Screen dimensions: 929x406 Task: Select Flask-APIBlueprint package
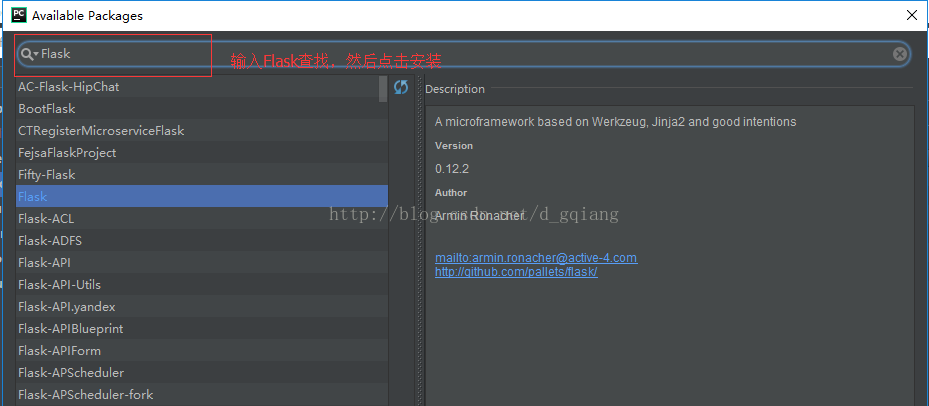tap(201, 328)
